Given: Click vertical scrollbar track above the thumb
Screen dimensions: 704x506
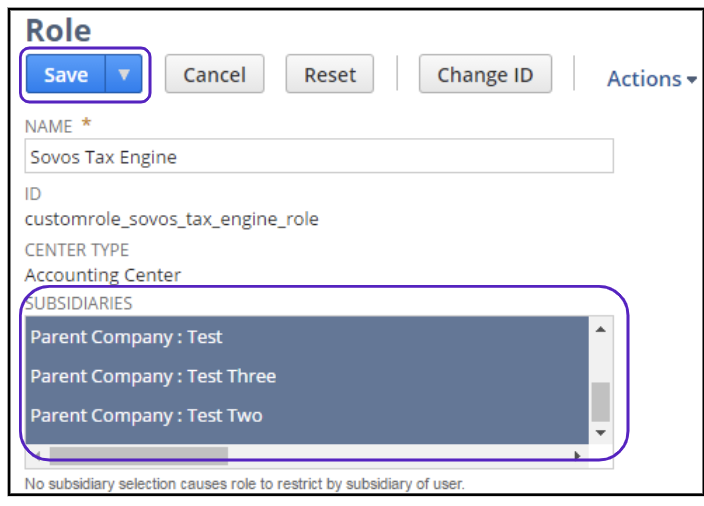Looking at the screenshot, I should coord(600,358).
